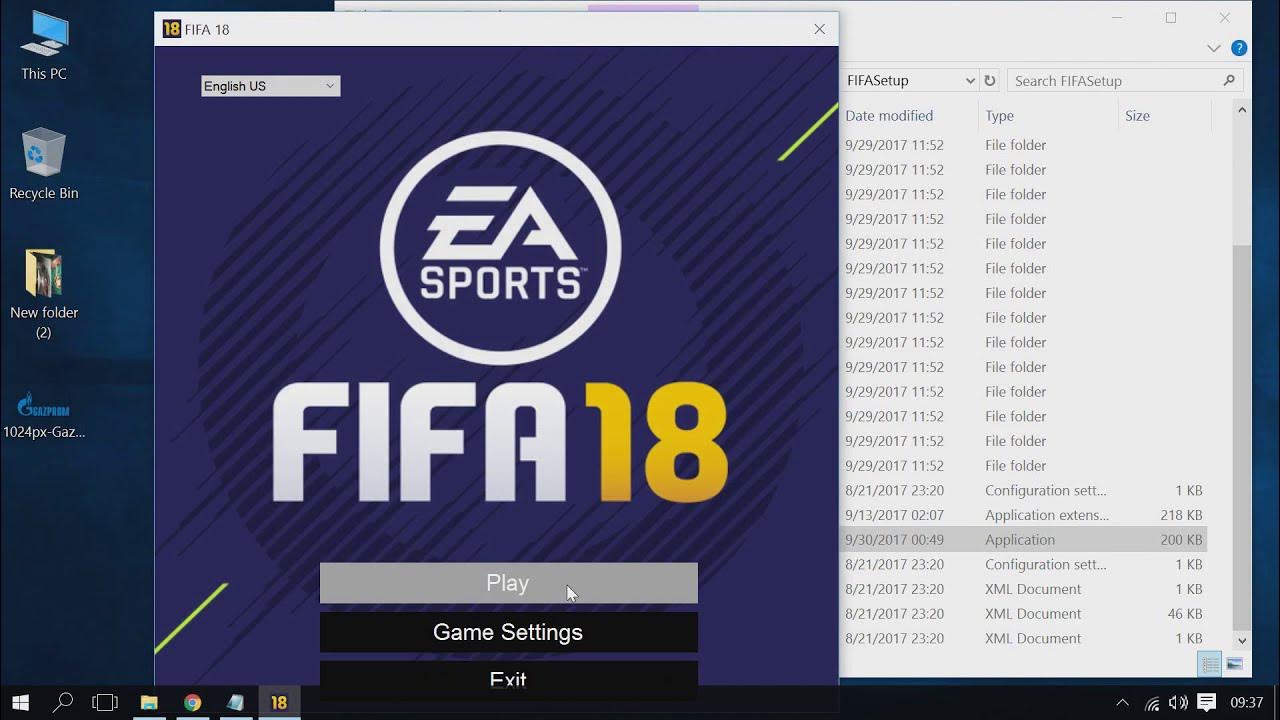The height and width of the screenshot is (720, 1280).
Task: Switch Explorer to details view
Action: coord(1210,664)
